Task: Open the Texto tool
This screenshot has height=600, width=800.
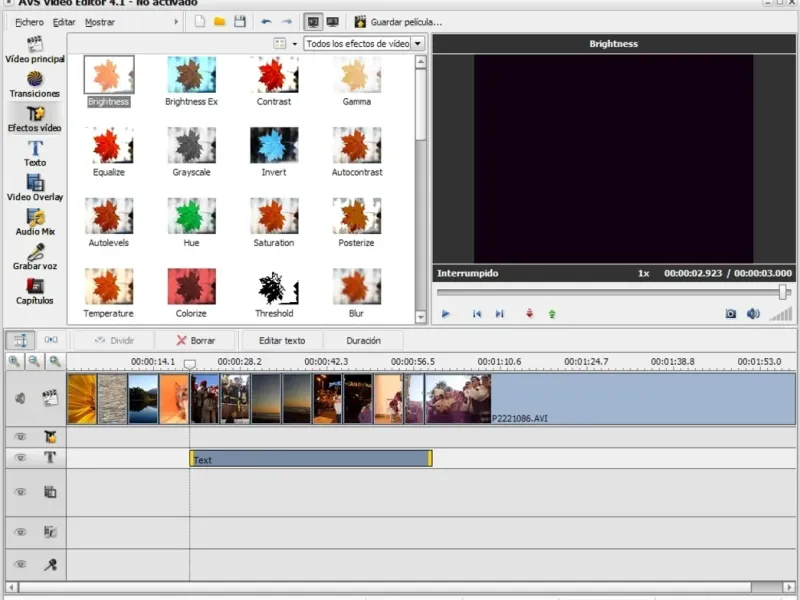Action: (35, 153)
